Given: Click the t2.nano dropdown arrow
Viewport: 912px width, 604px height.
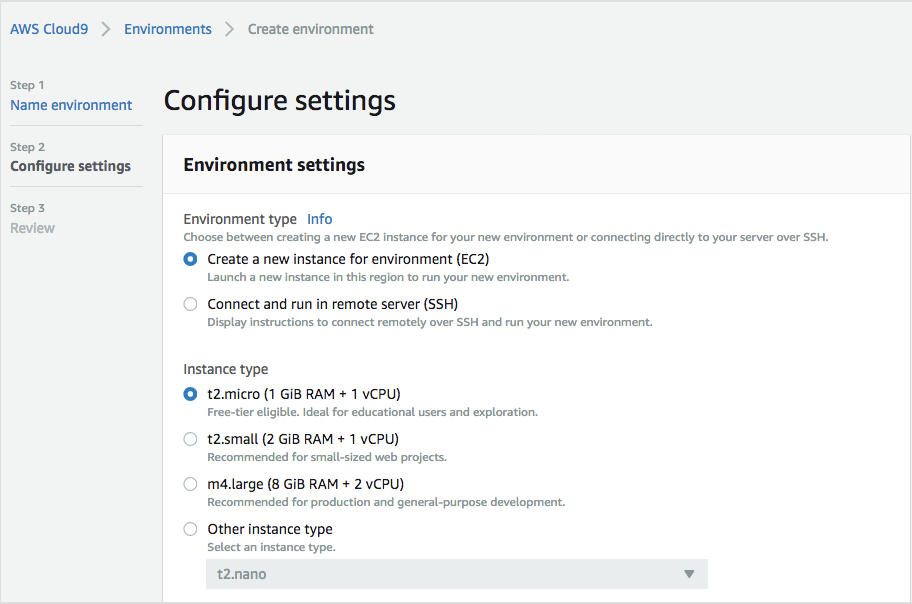Looking at the screenshot, I should pos(688,574).
